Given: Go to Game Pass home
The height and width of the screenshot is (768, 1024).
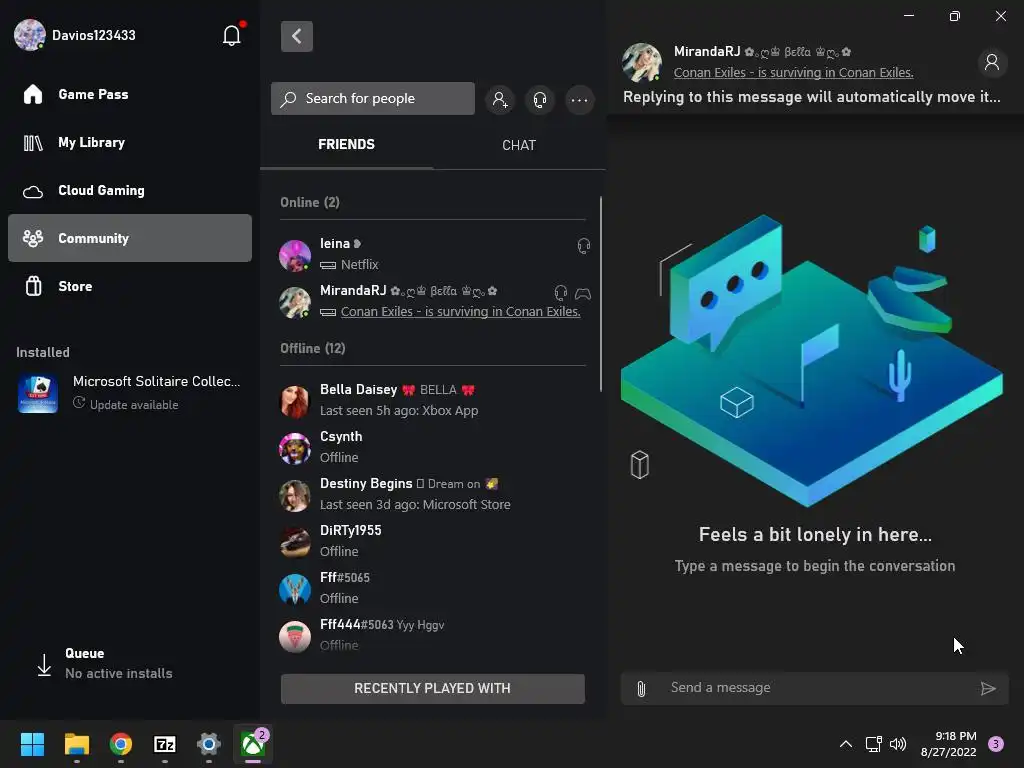Looking at the screenshot, I should [x=130, y=95].
